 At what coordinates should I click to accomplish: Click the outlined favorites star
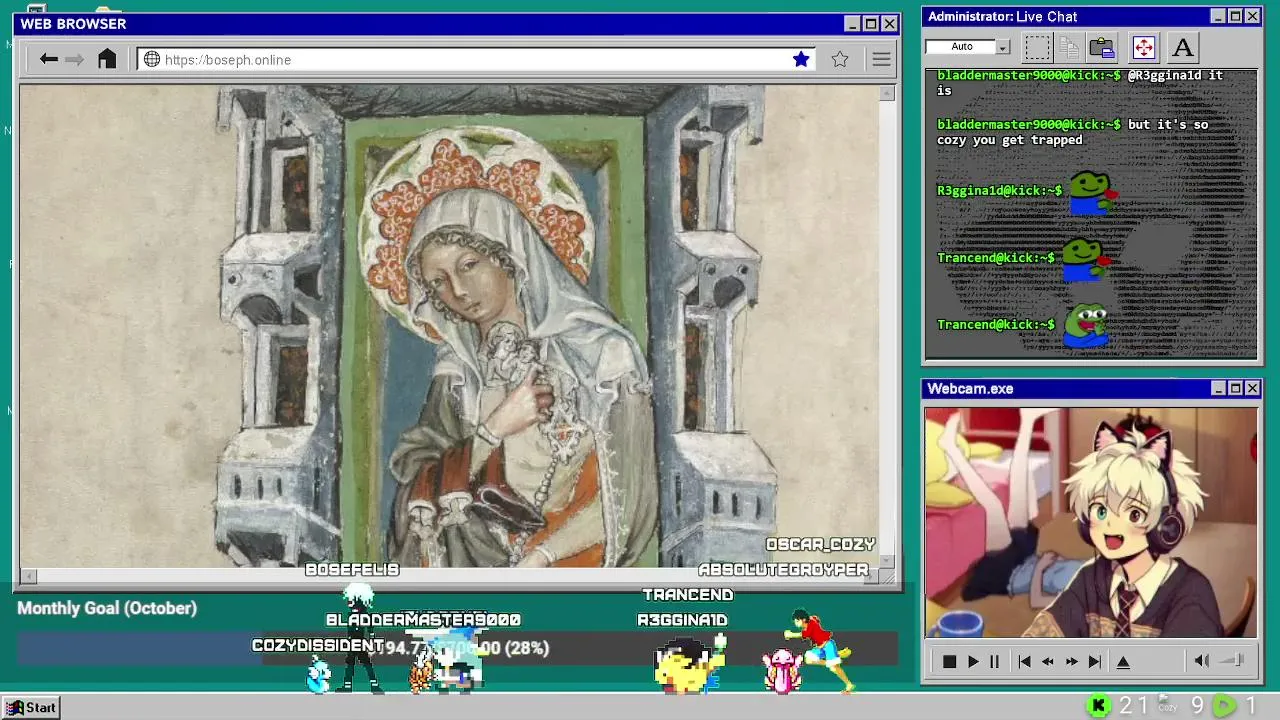(x=840, y=59)
